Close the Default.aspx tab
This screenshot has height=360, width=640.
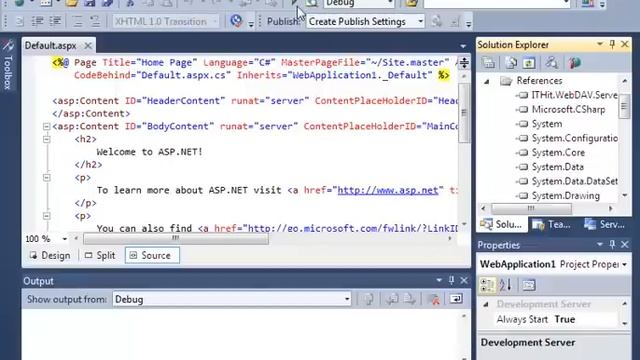coord(88,46)
